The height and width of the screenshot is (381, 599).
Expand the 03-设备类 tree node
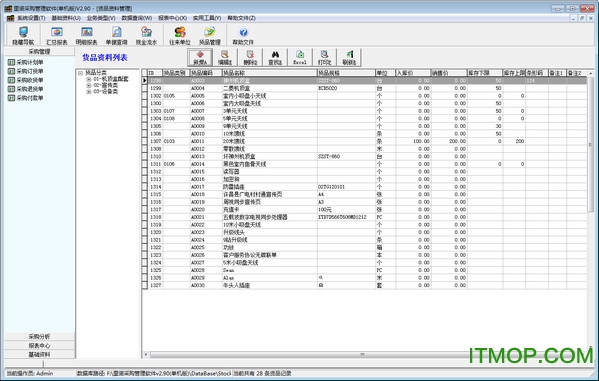pyautogui.click(x=89, y=92)
